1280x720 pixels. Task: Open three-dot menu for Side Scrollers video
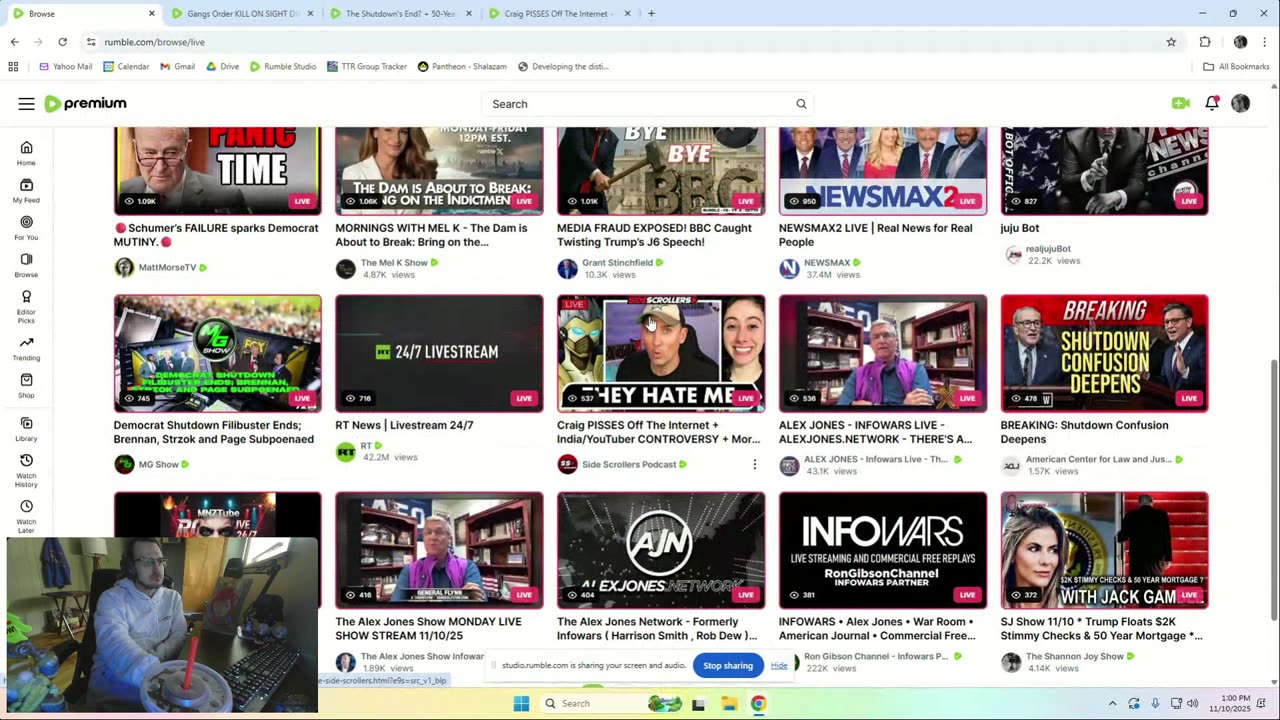(755, 464)
